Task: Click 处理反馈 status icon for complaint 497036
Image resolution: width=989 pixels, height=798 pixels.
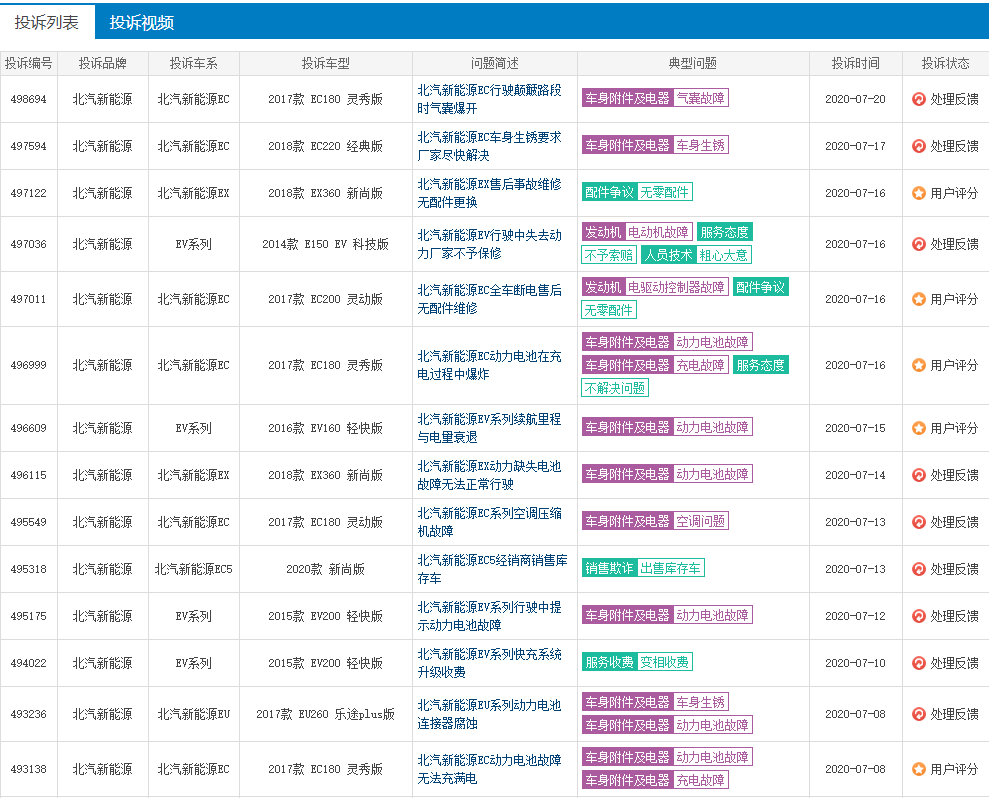Action: pos(918,244)
